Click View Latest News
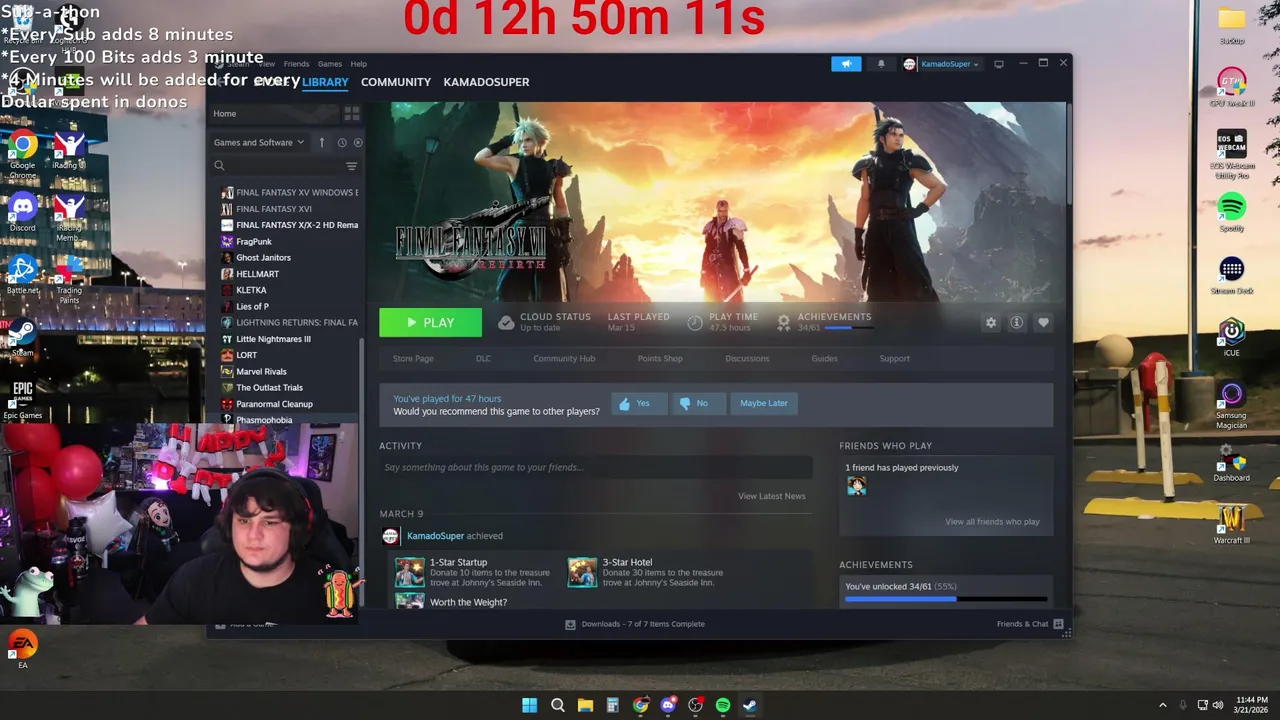1280x720 pixels. click(771, 496)
